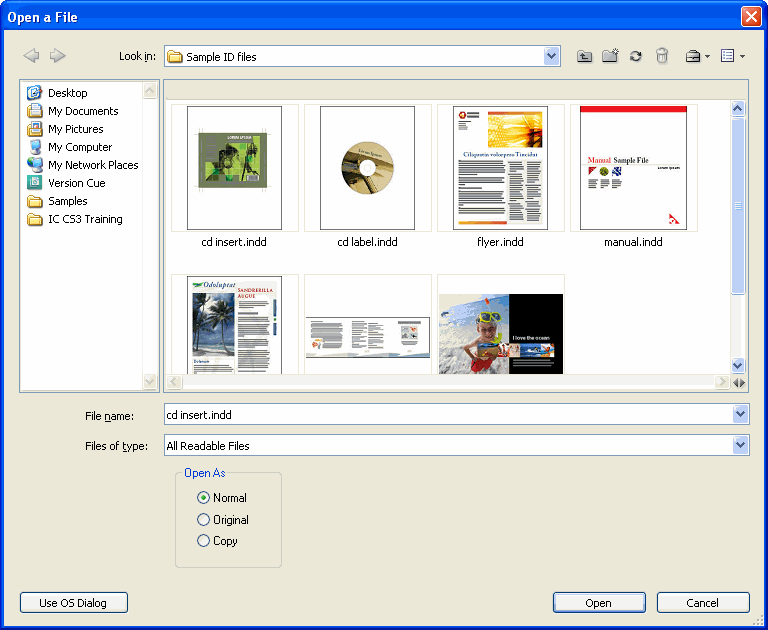Screen dimensions: 768x630
Task: Click the Cancel button
Action: tap(703, 603)
